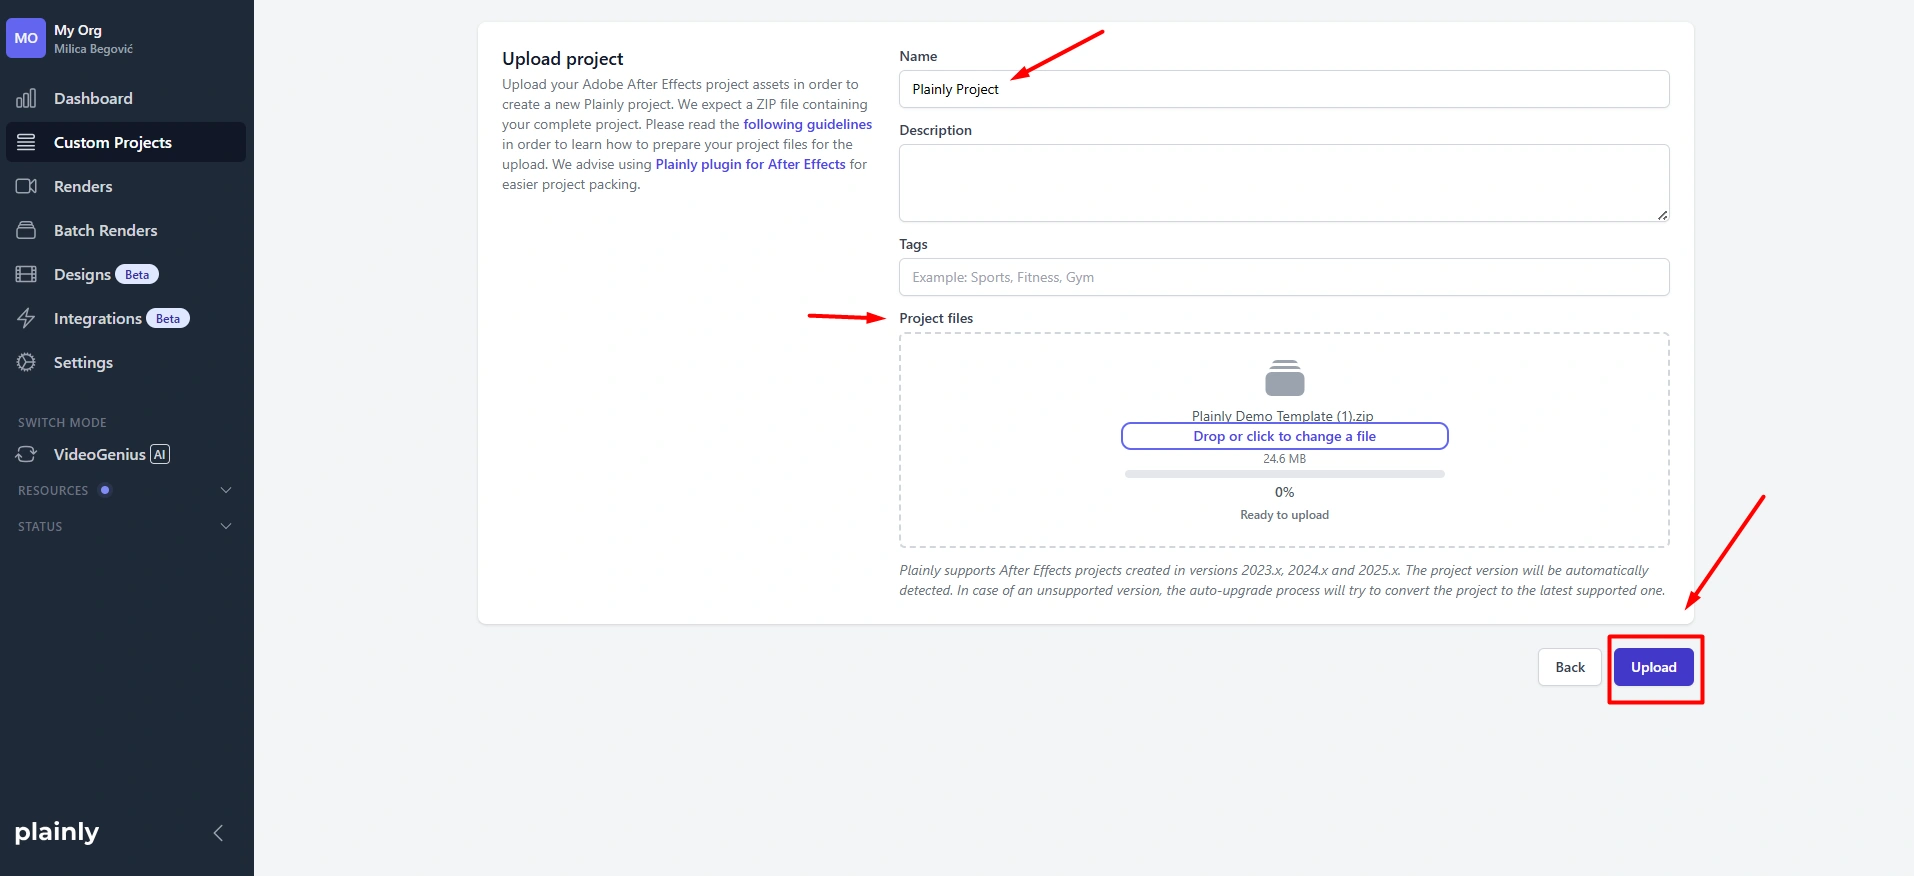
Task: Go to Renders page
Action: [126, 186]
